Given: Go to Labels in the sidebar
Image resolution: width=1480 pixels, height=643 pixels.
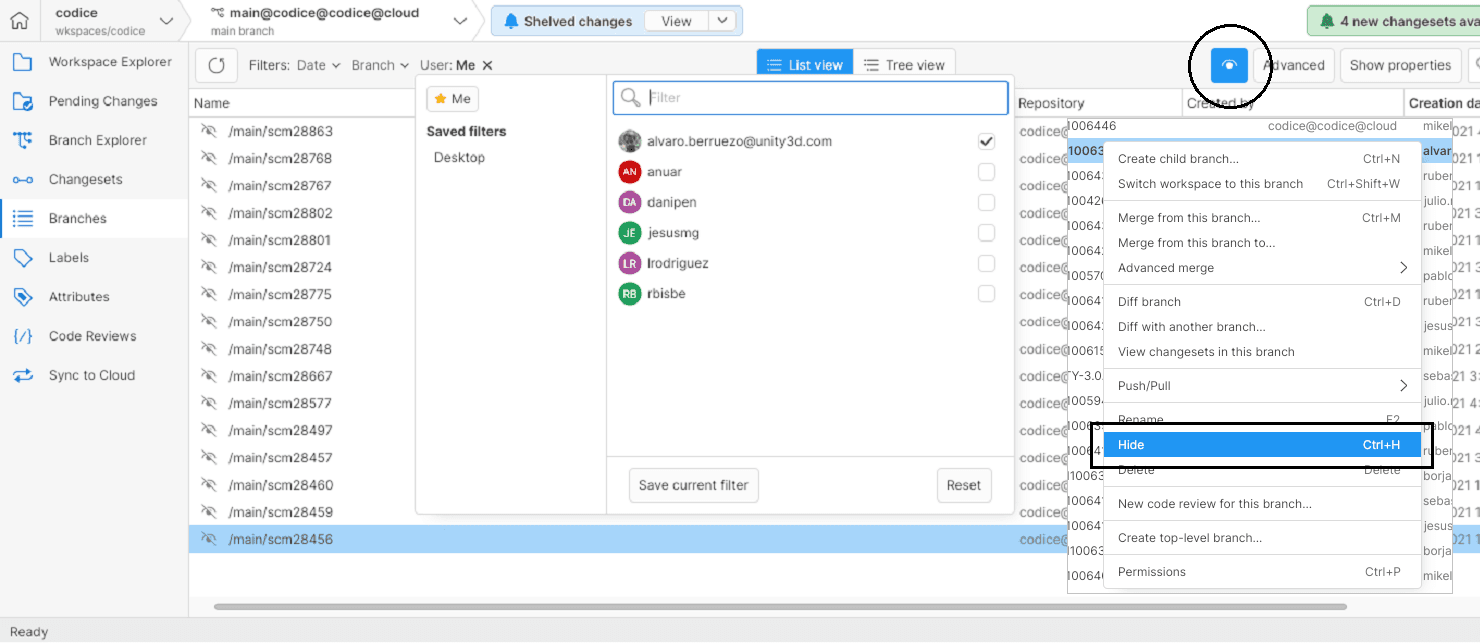Looking at the screenshot, I should coord(68,258).
